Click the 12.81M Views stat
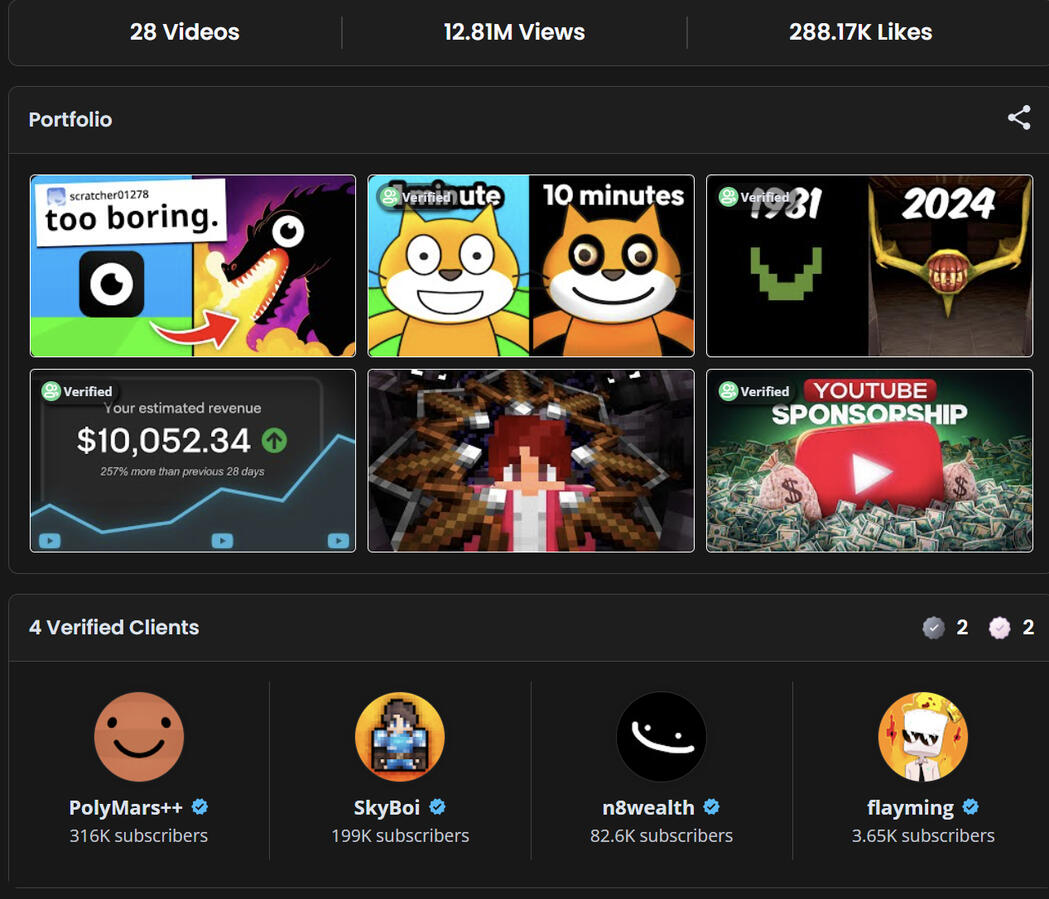Viewport: 1049px width, 899px height. click(x=514, y=32)
